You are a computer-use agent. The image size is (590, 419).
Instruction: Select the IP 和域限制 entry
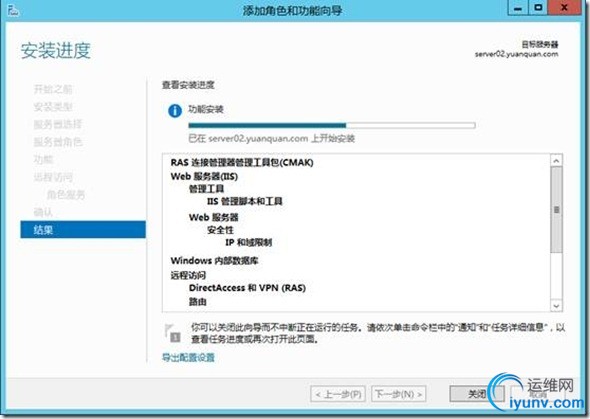248,243
